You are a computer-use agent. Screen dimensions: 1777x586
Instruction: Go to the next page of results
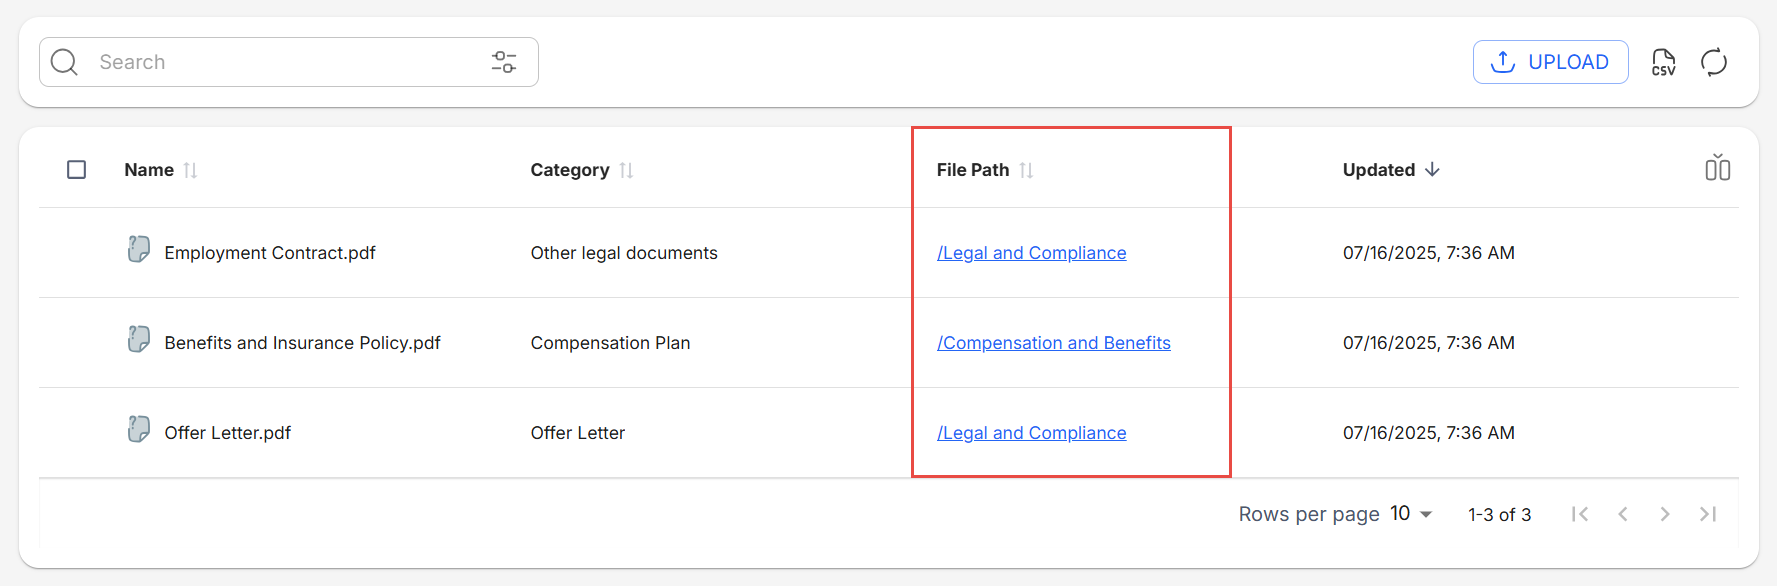click(1664, 514)
